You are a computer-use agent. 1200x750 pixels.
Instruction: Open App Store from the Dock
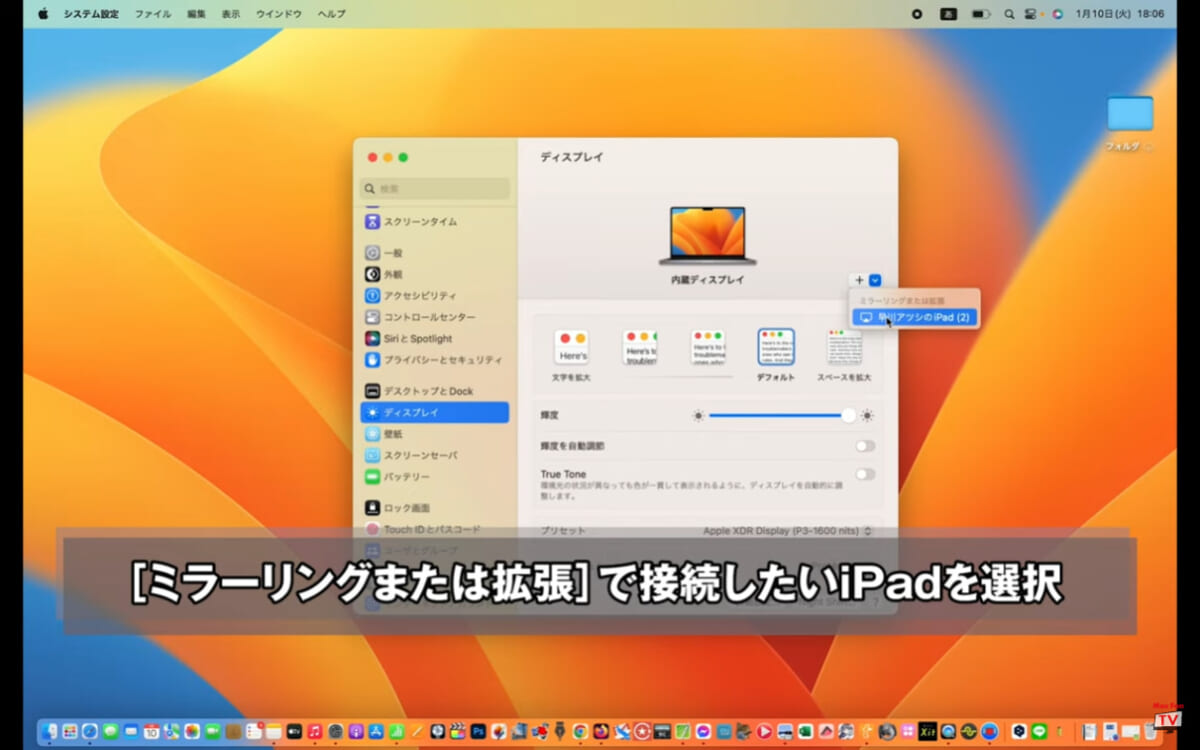376,732
